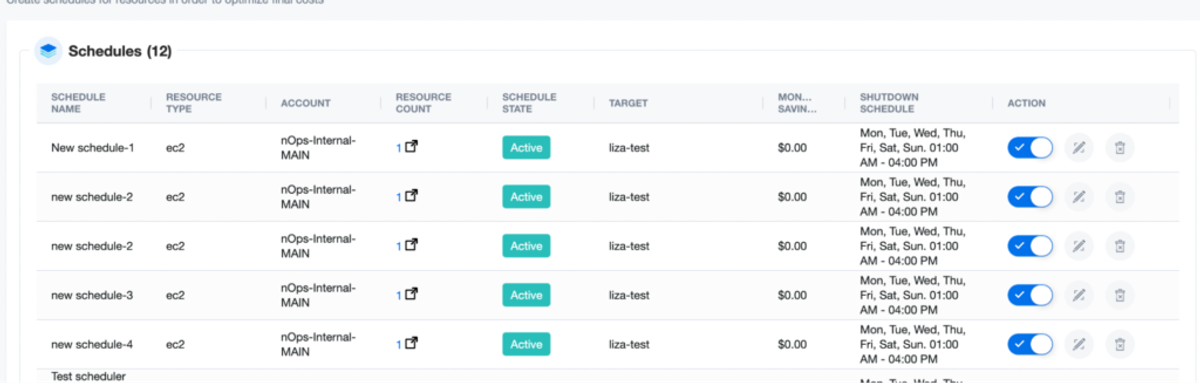Click $0.00 savings for new schedule-3
Screen dimensions: 1200x383
(792, 295)
